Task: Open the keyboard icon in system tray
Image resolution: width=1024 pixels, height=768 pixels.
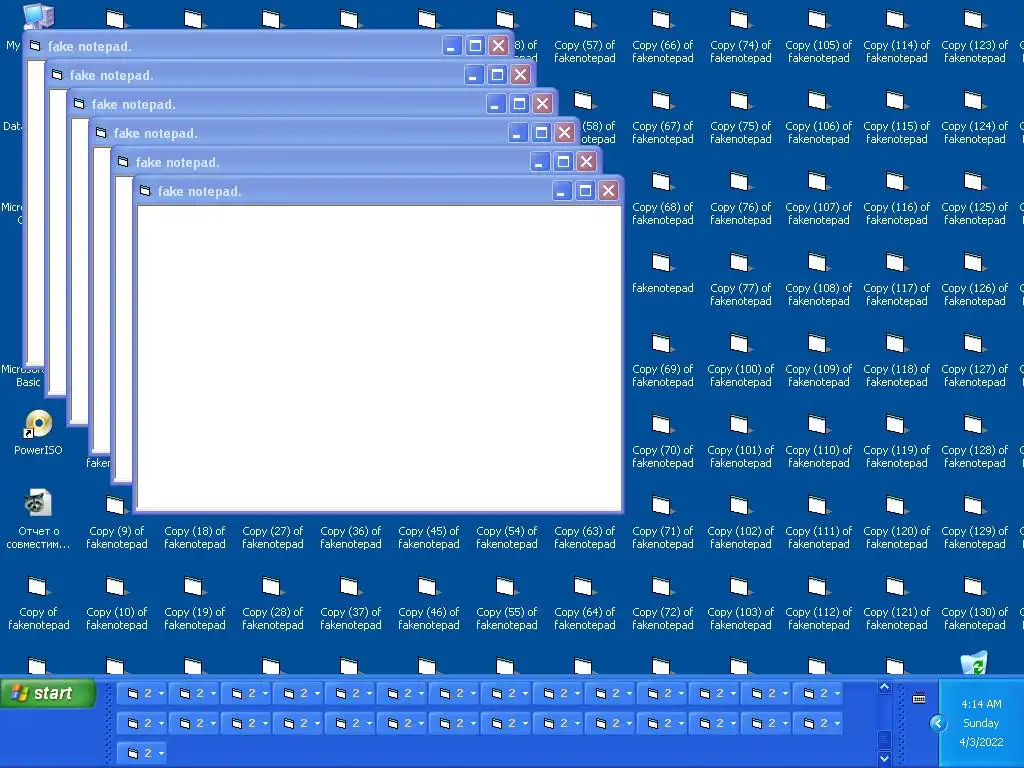Action: 919,698
